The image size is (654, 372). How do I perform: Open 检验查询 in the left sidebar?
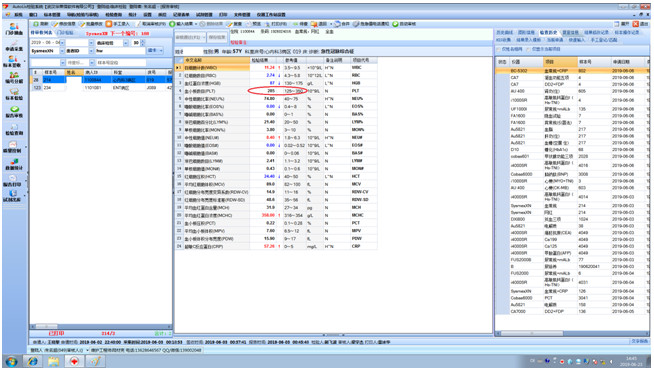point(14,129)
